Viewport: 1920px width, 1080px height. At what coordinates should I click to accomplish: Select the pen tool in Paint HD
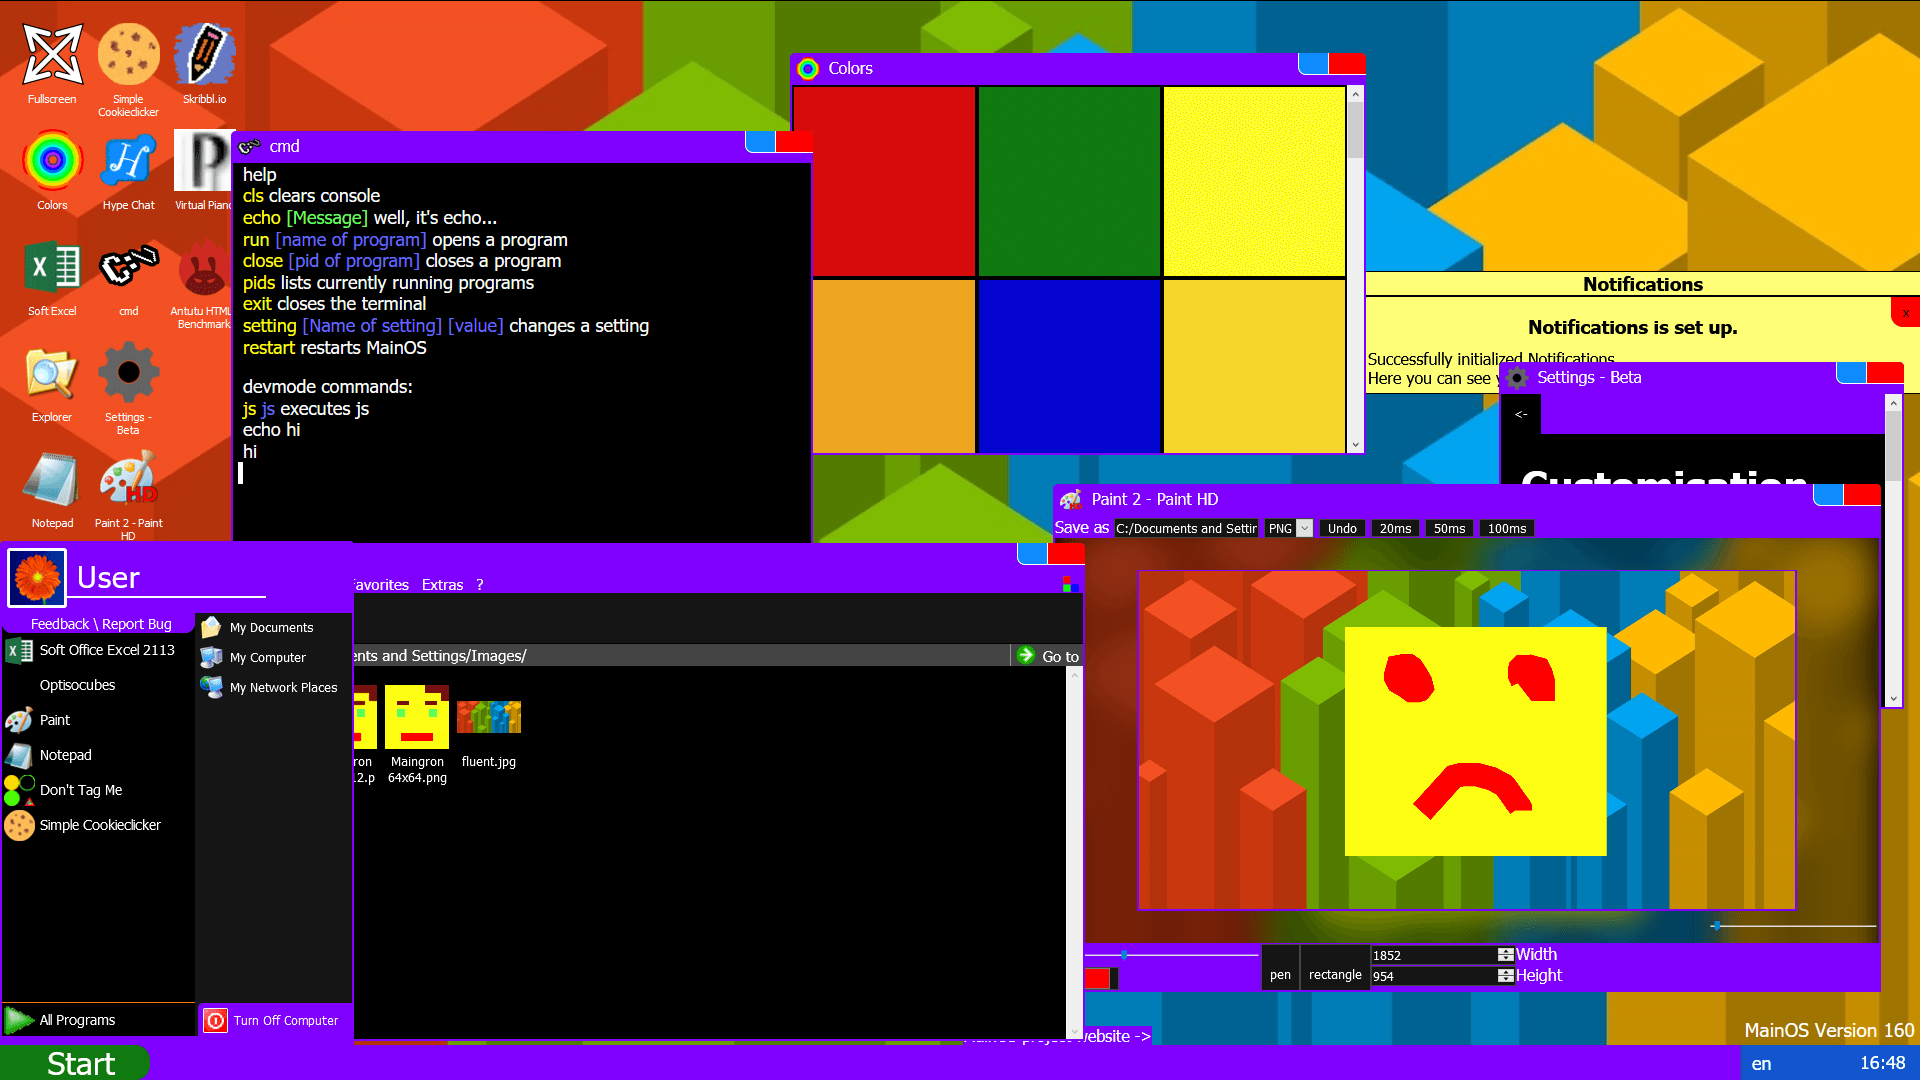[x=1280, y=975]
